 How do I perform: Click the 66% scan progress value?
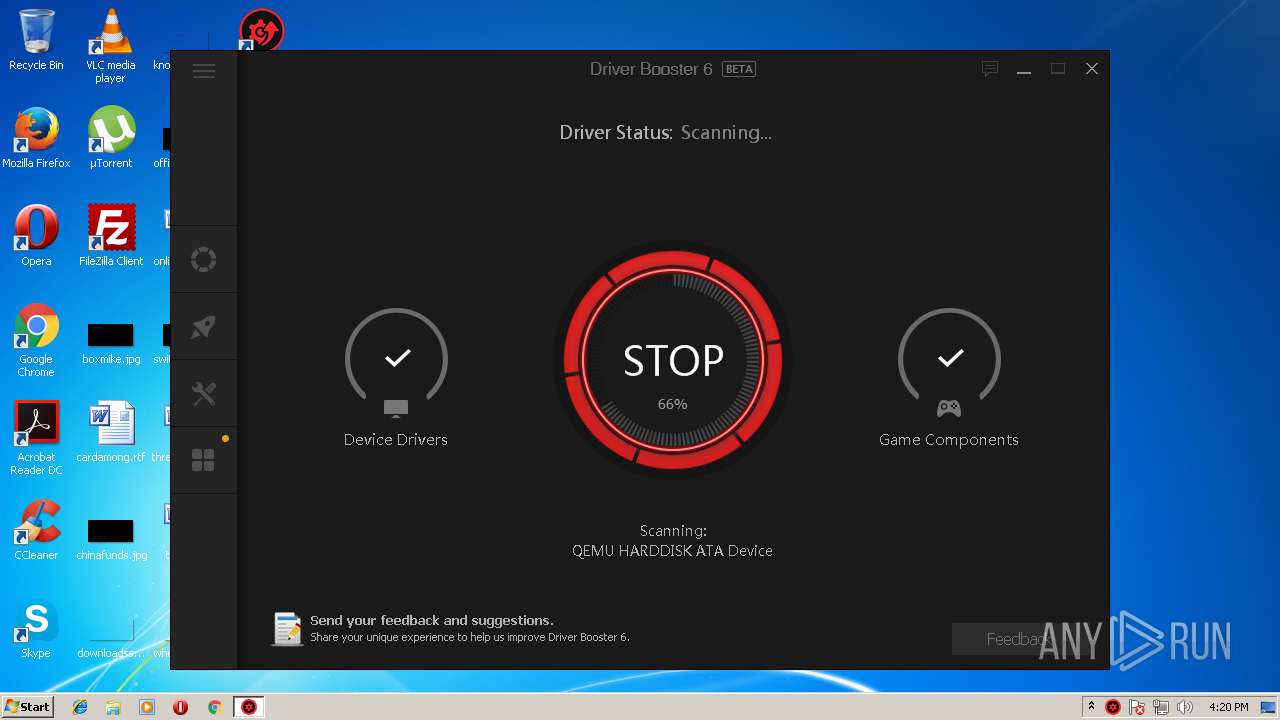(673, 404)
